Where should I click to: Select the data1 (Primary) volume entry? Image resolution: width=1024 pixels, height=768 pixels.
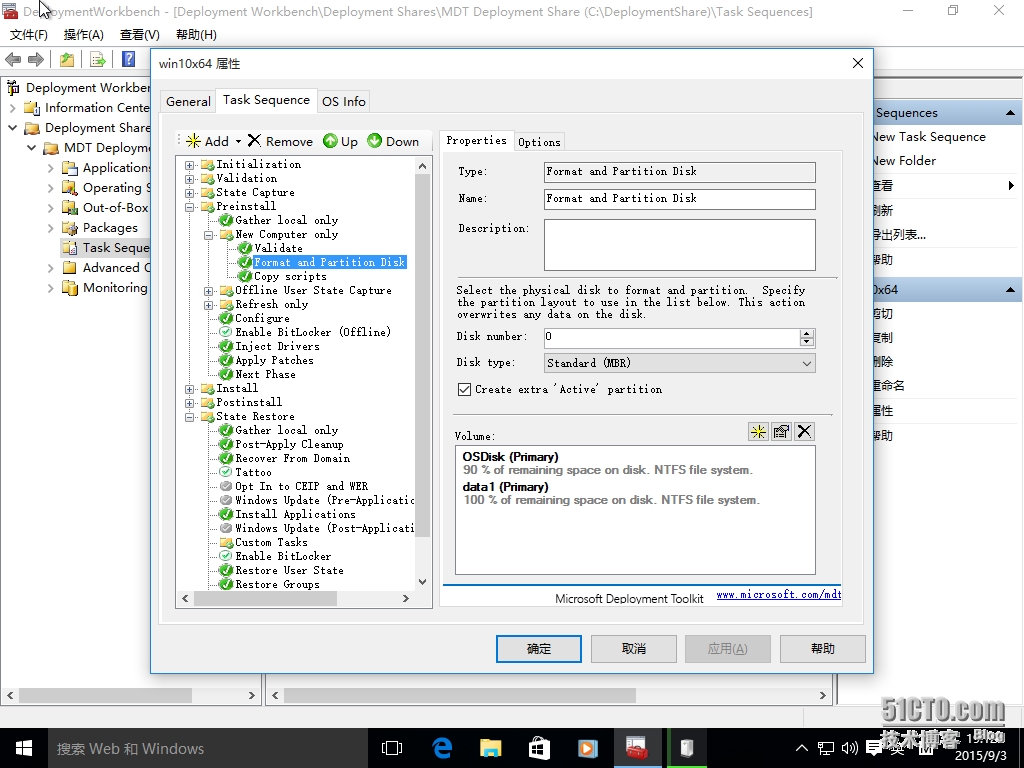click(611, 493)
